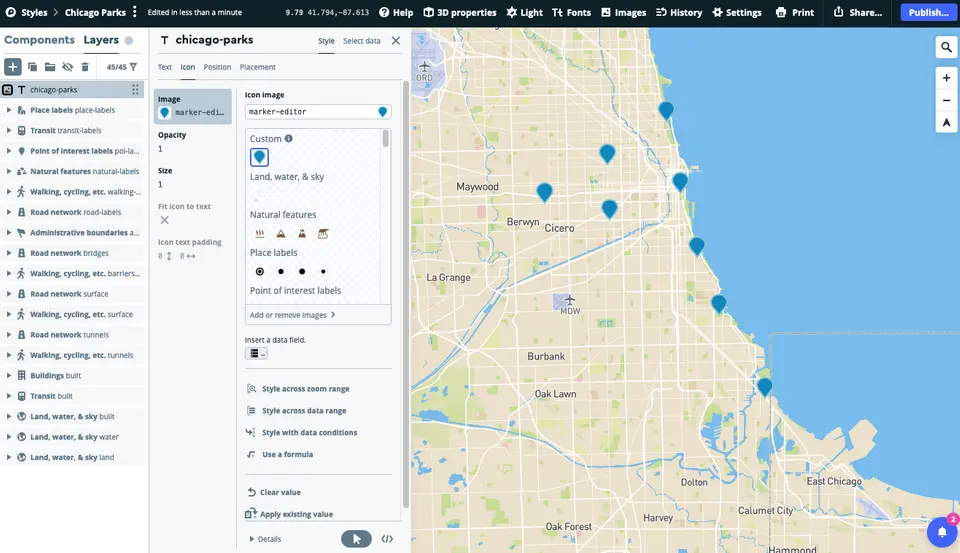
Task: Add a new layer with plus button
Action: pyautogui.click(x=12, y=67)
